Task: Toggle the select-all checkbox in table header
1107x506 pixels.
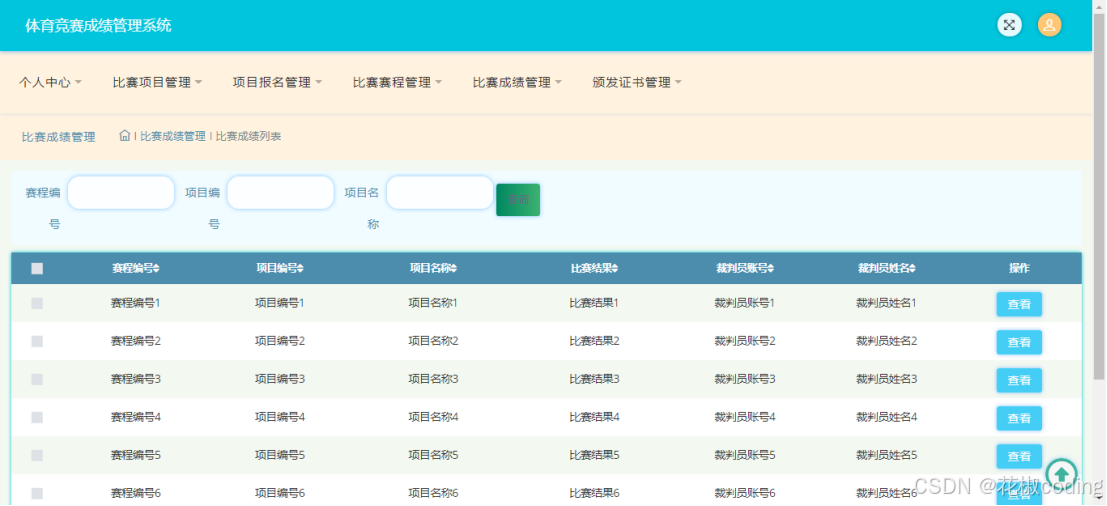Action: [37, 268]
